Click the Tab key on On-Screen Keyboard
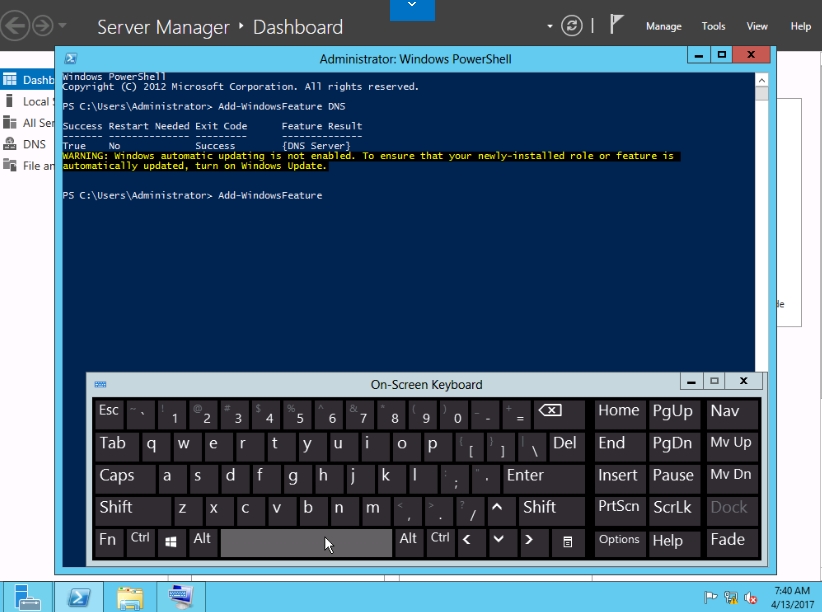Image resolution: width=822 pixels, height=612 pixels. tap(116, 446)
